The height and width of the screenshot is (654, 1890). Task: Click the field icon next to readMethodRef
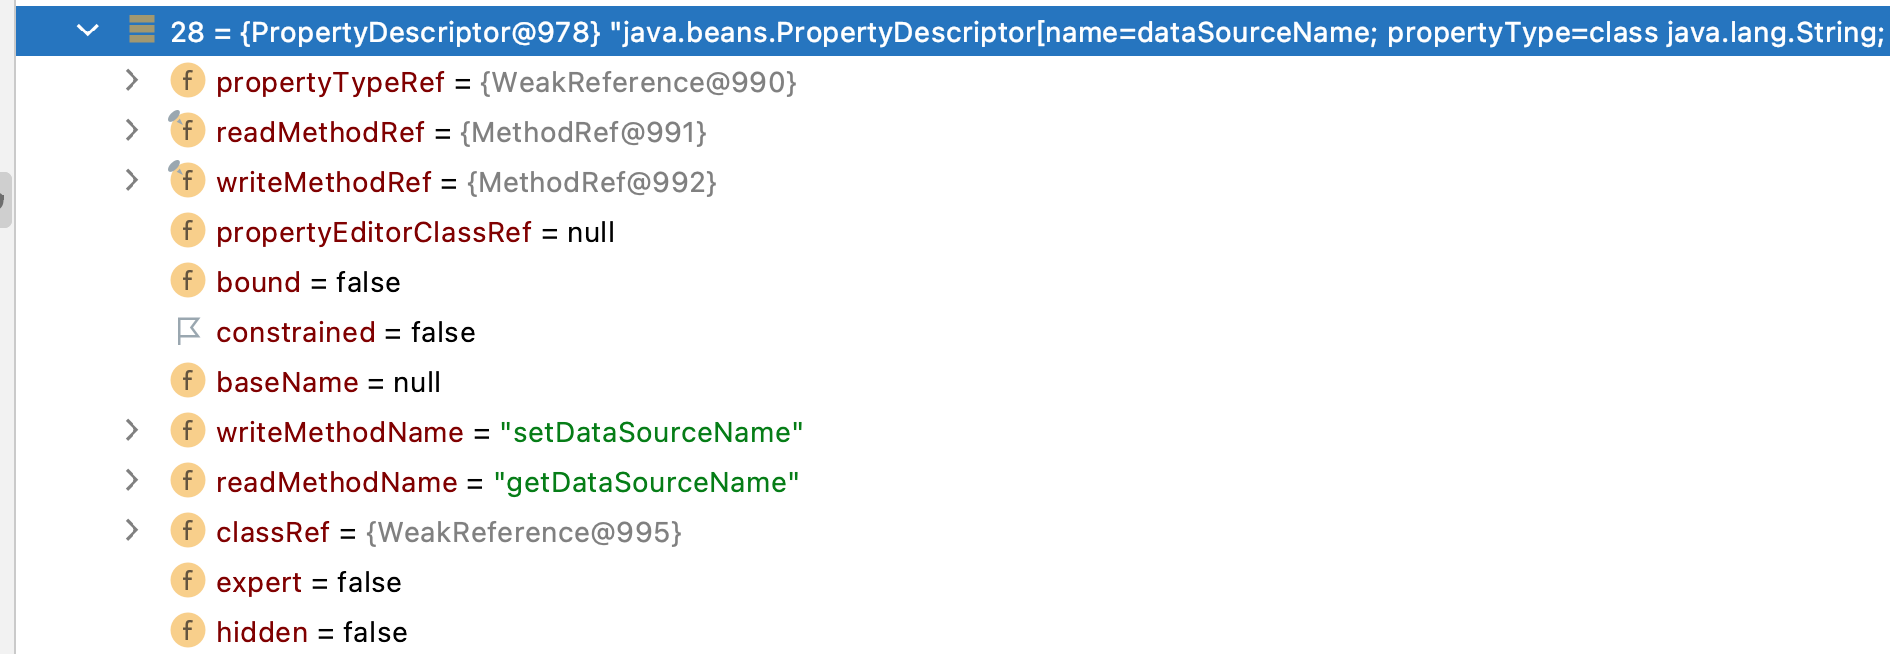(x=187, y=131)
